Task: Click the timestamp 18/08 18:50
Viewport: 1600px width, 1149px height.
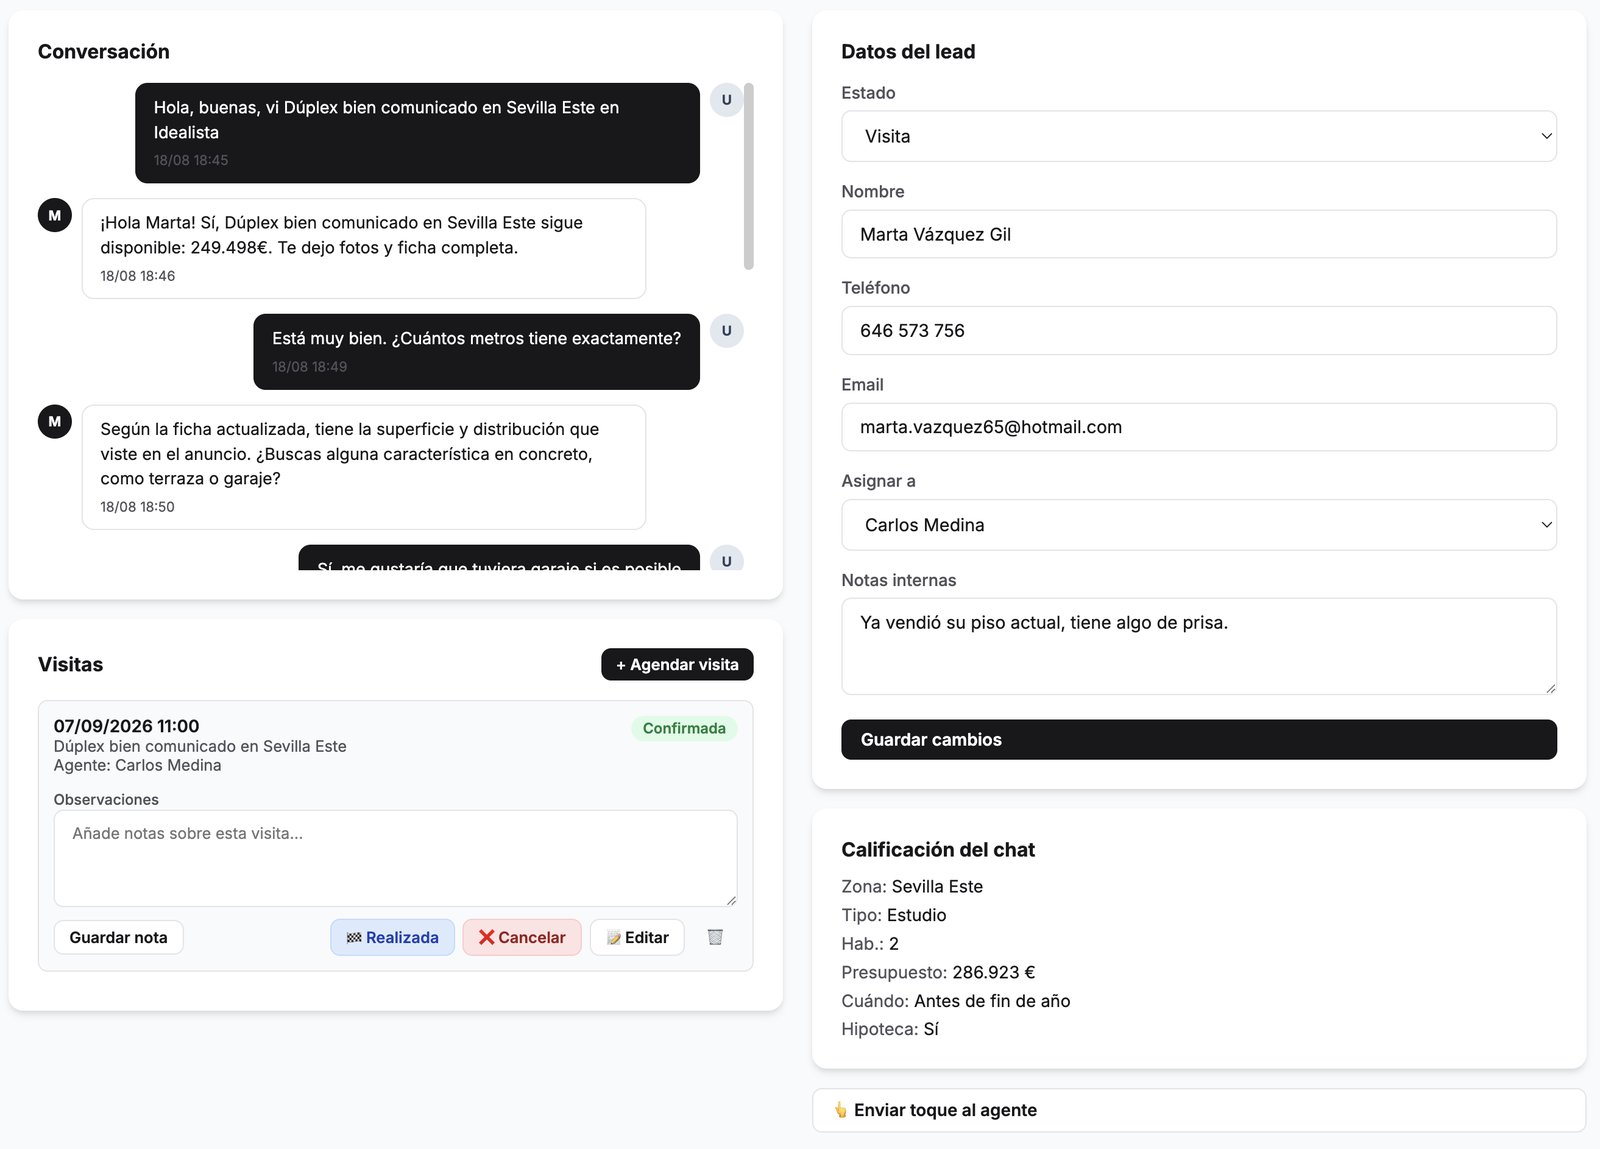Action: click(x=138, y=507)
